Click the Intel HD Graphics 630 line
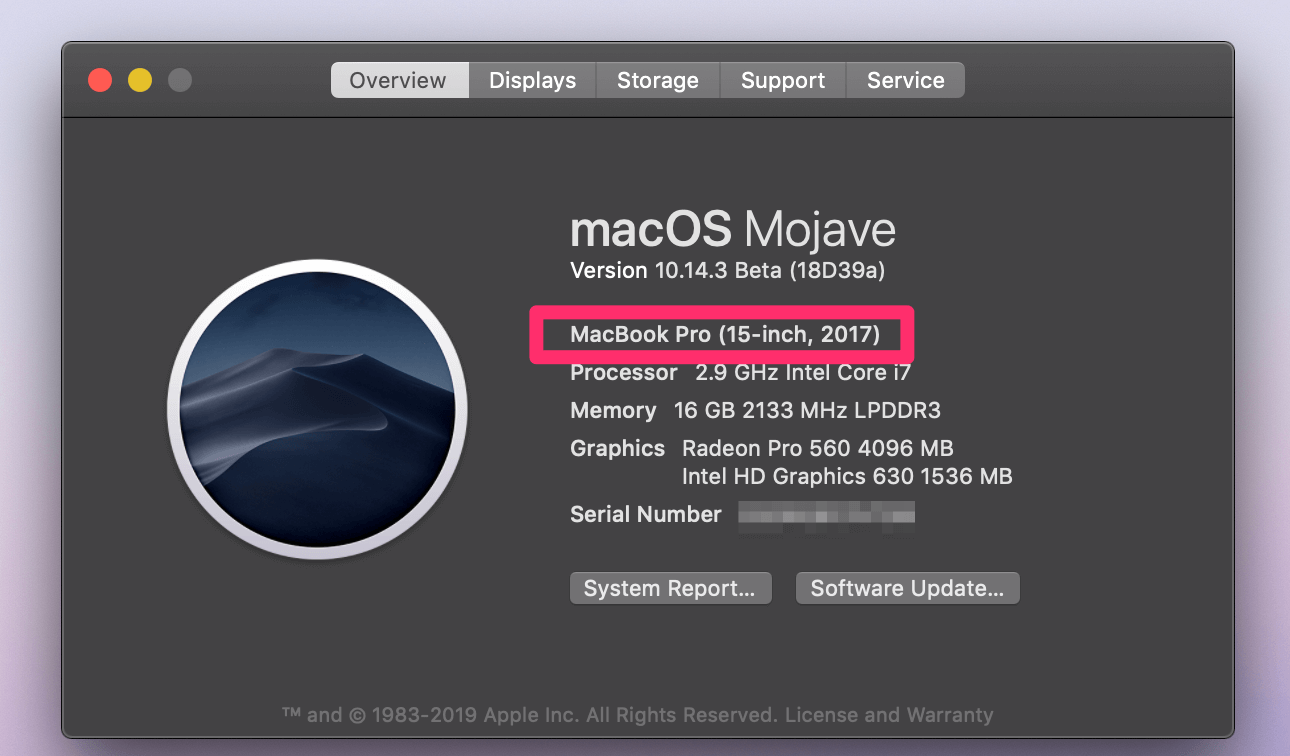This screenshot has width=1290, height=756. [847, 476]
